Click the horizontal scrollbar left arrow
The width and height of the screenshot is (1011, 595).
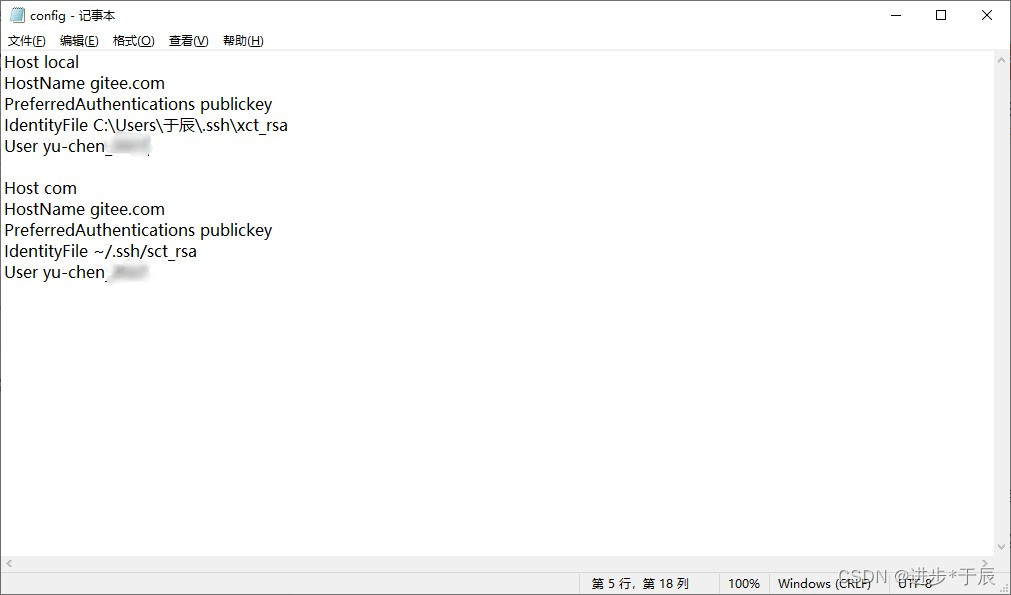point(9,563)
